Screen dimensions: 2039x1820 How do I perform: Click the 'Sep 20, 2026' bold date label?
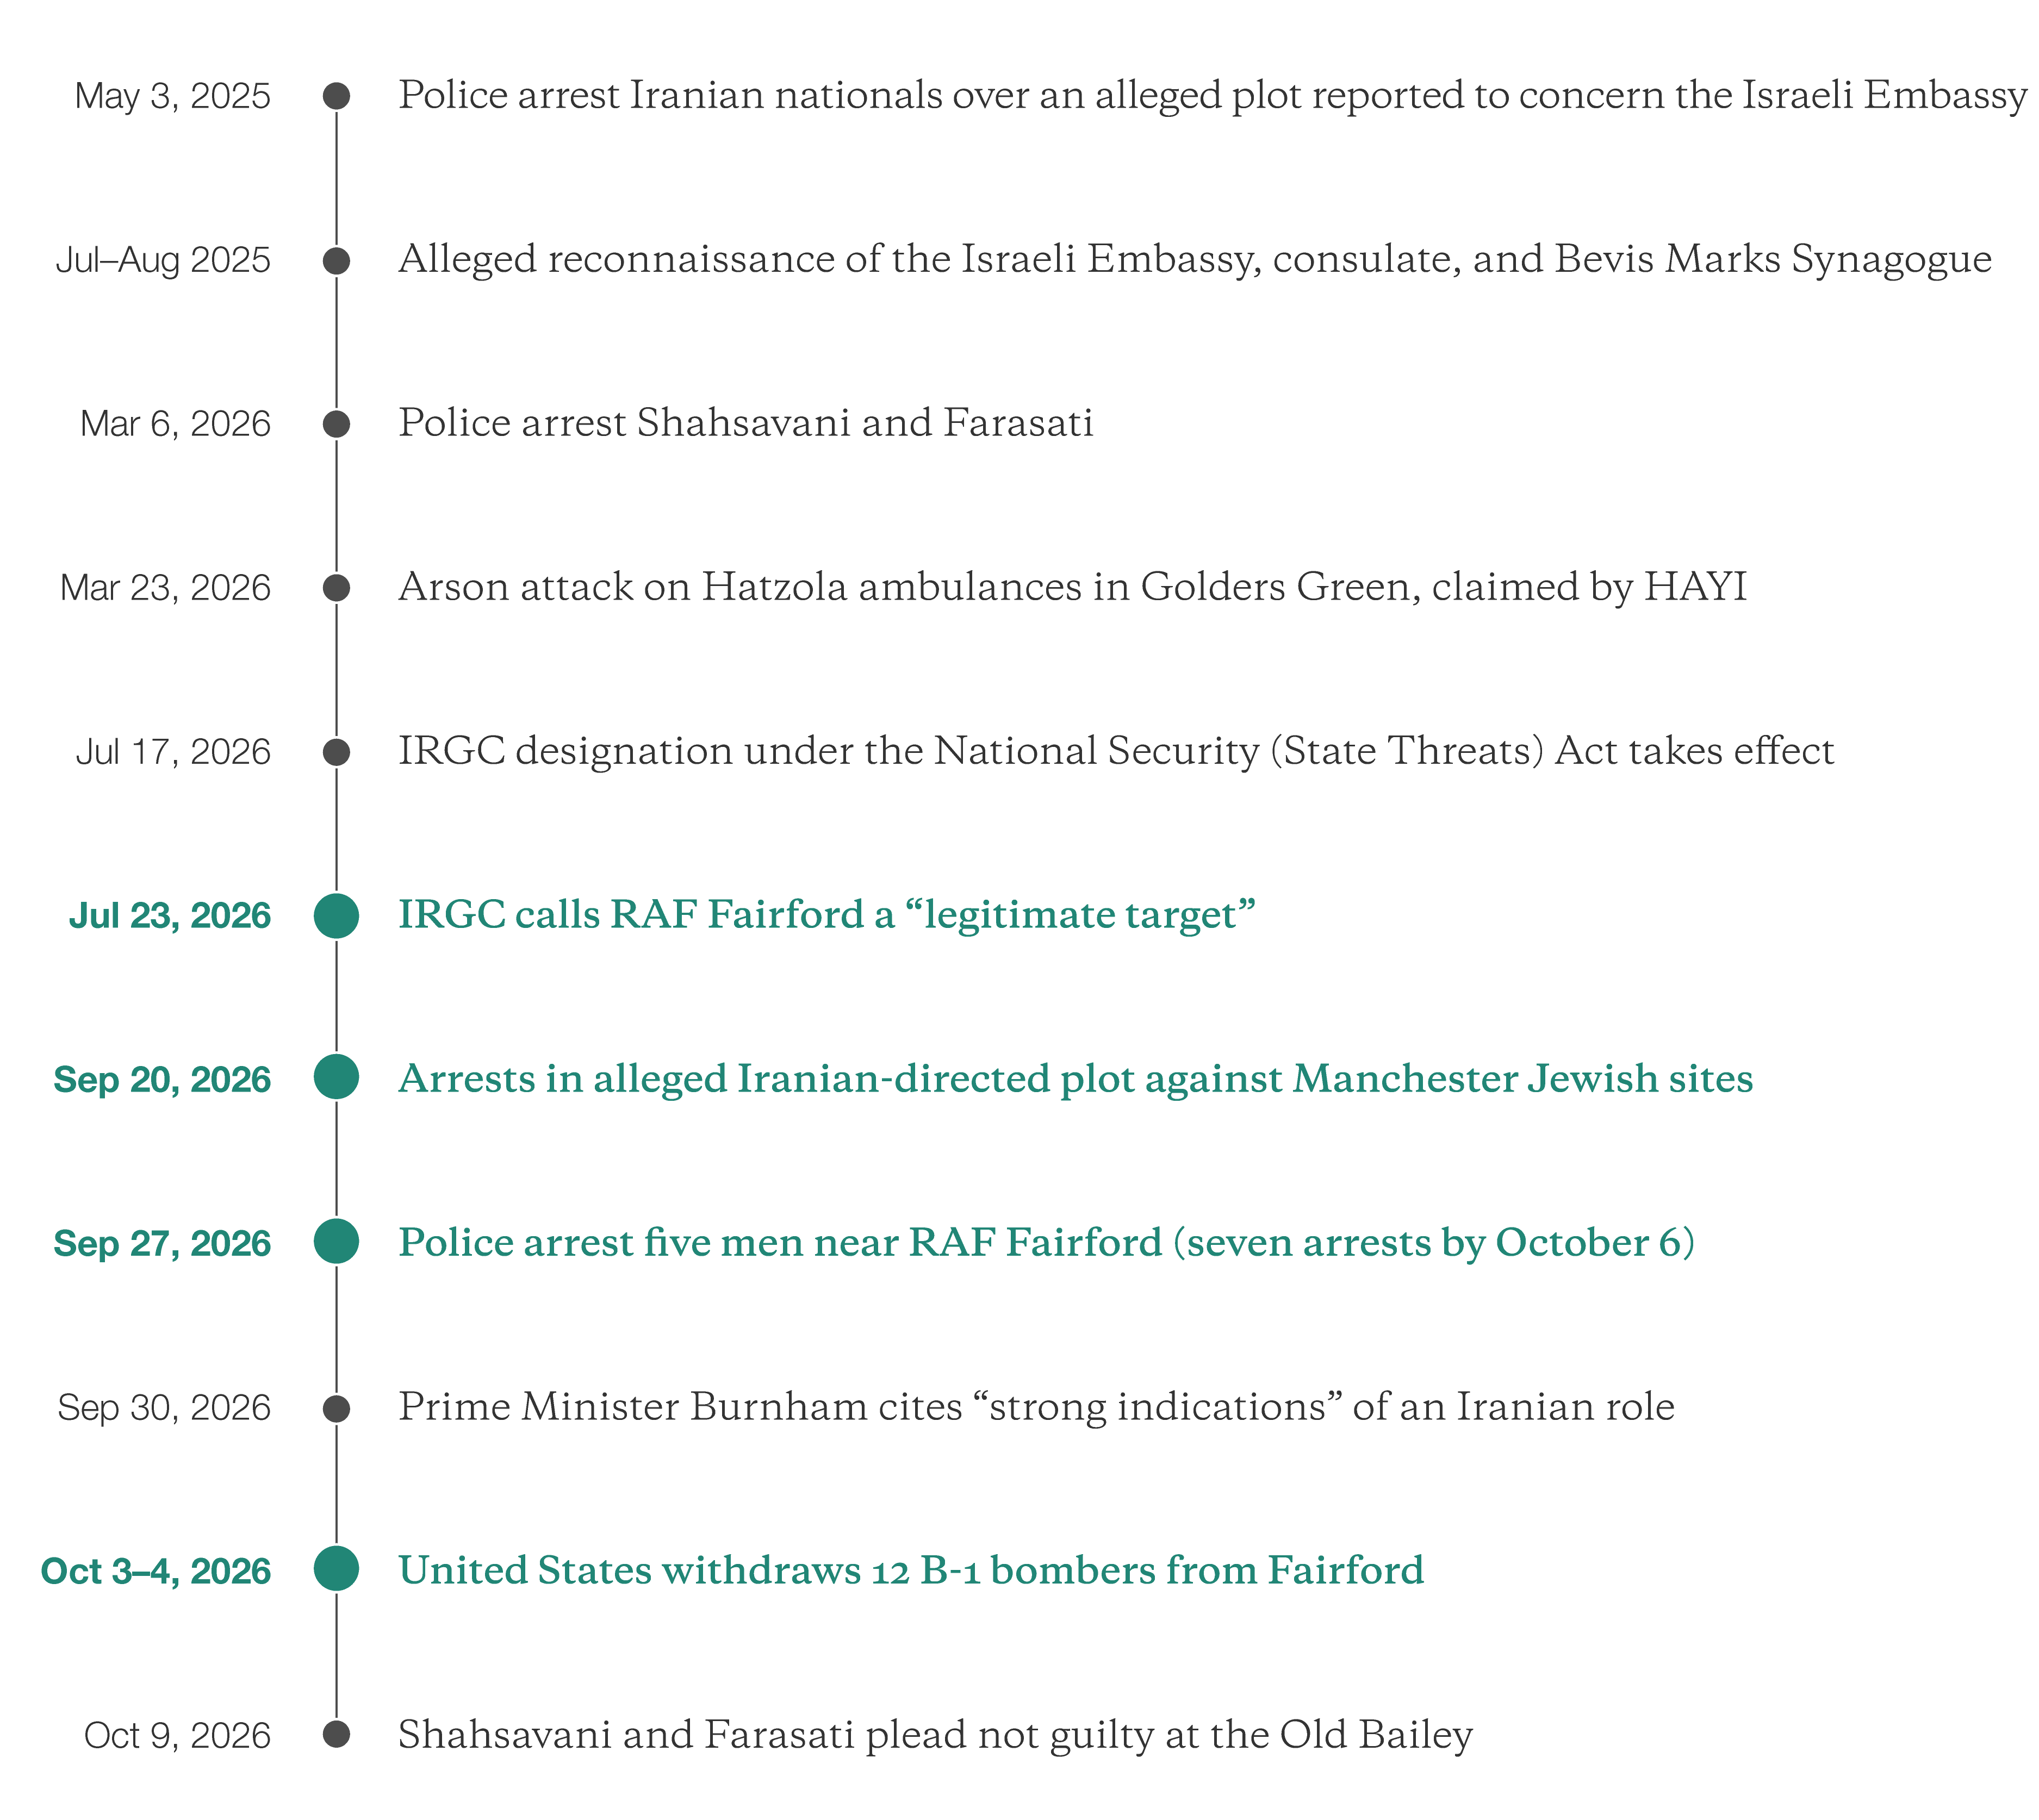(162, 1079)
